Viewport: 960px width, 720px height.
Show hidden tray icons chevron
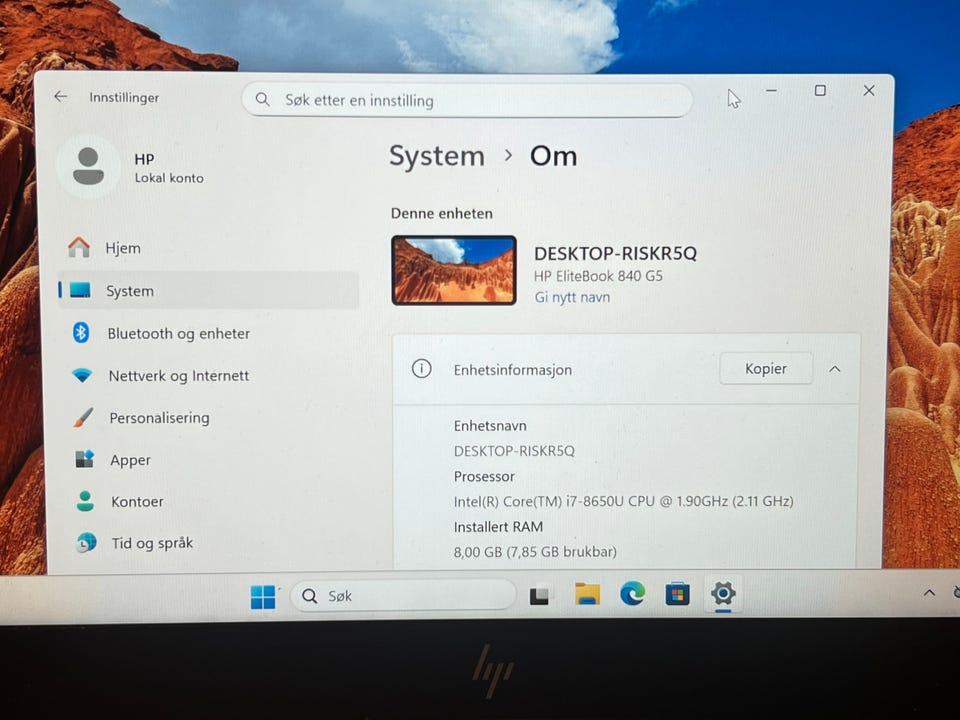coord(929,593)
